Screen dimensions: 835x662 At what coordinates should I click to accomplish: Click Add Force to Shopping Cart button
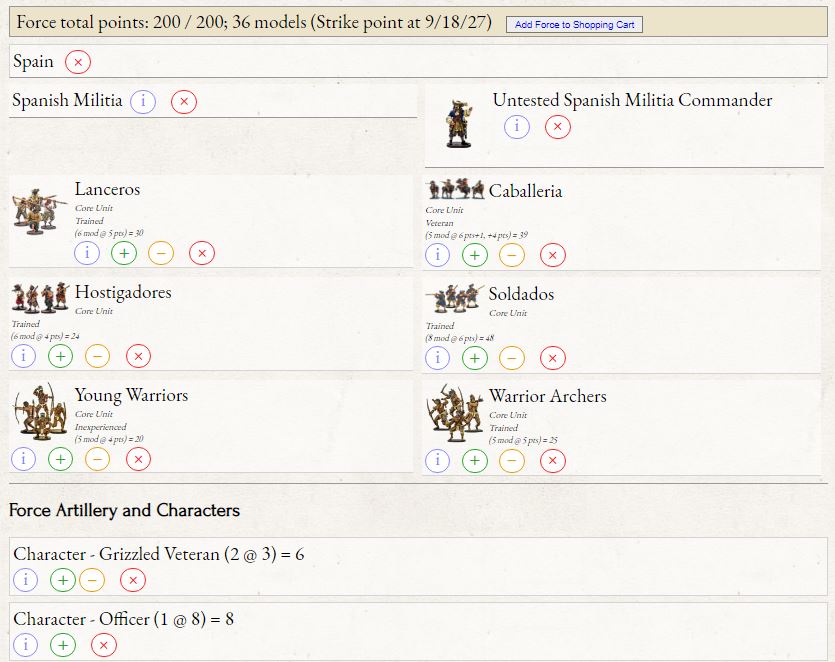pos(574,24)
